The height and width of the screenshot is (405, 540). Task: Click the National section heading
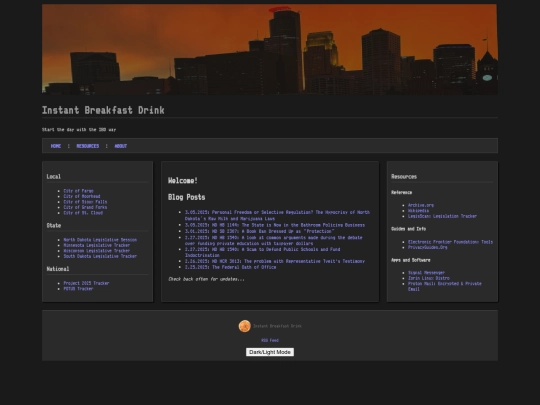[58, 269]
